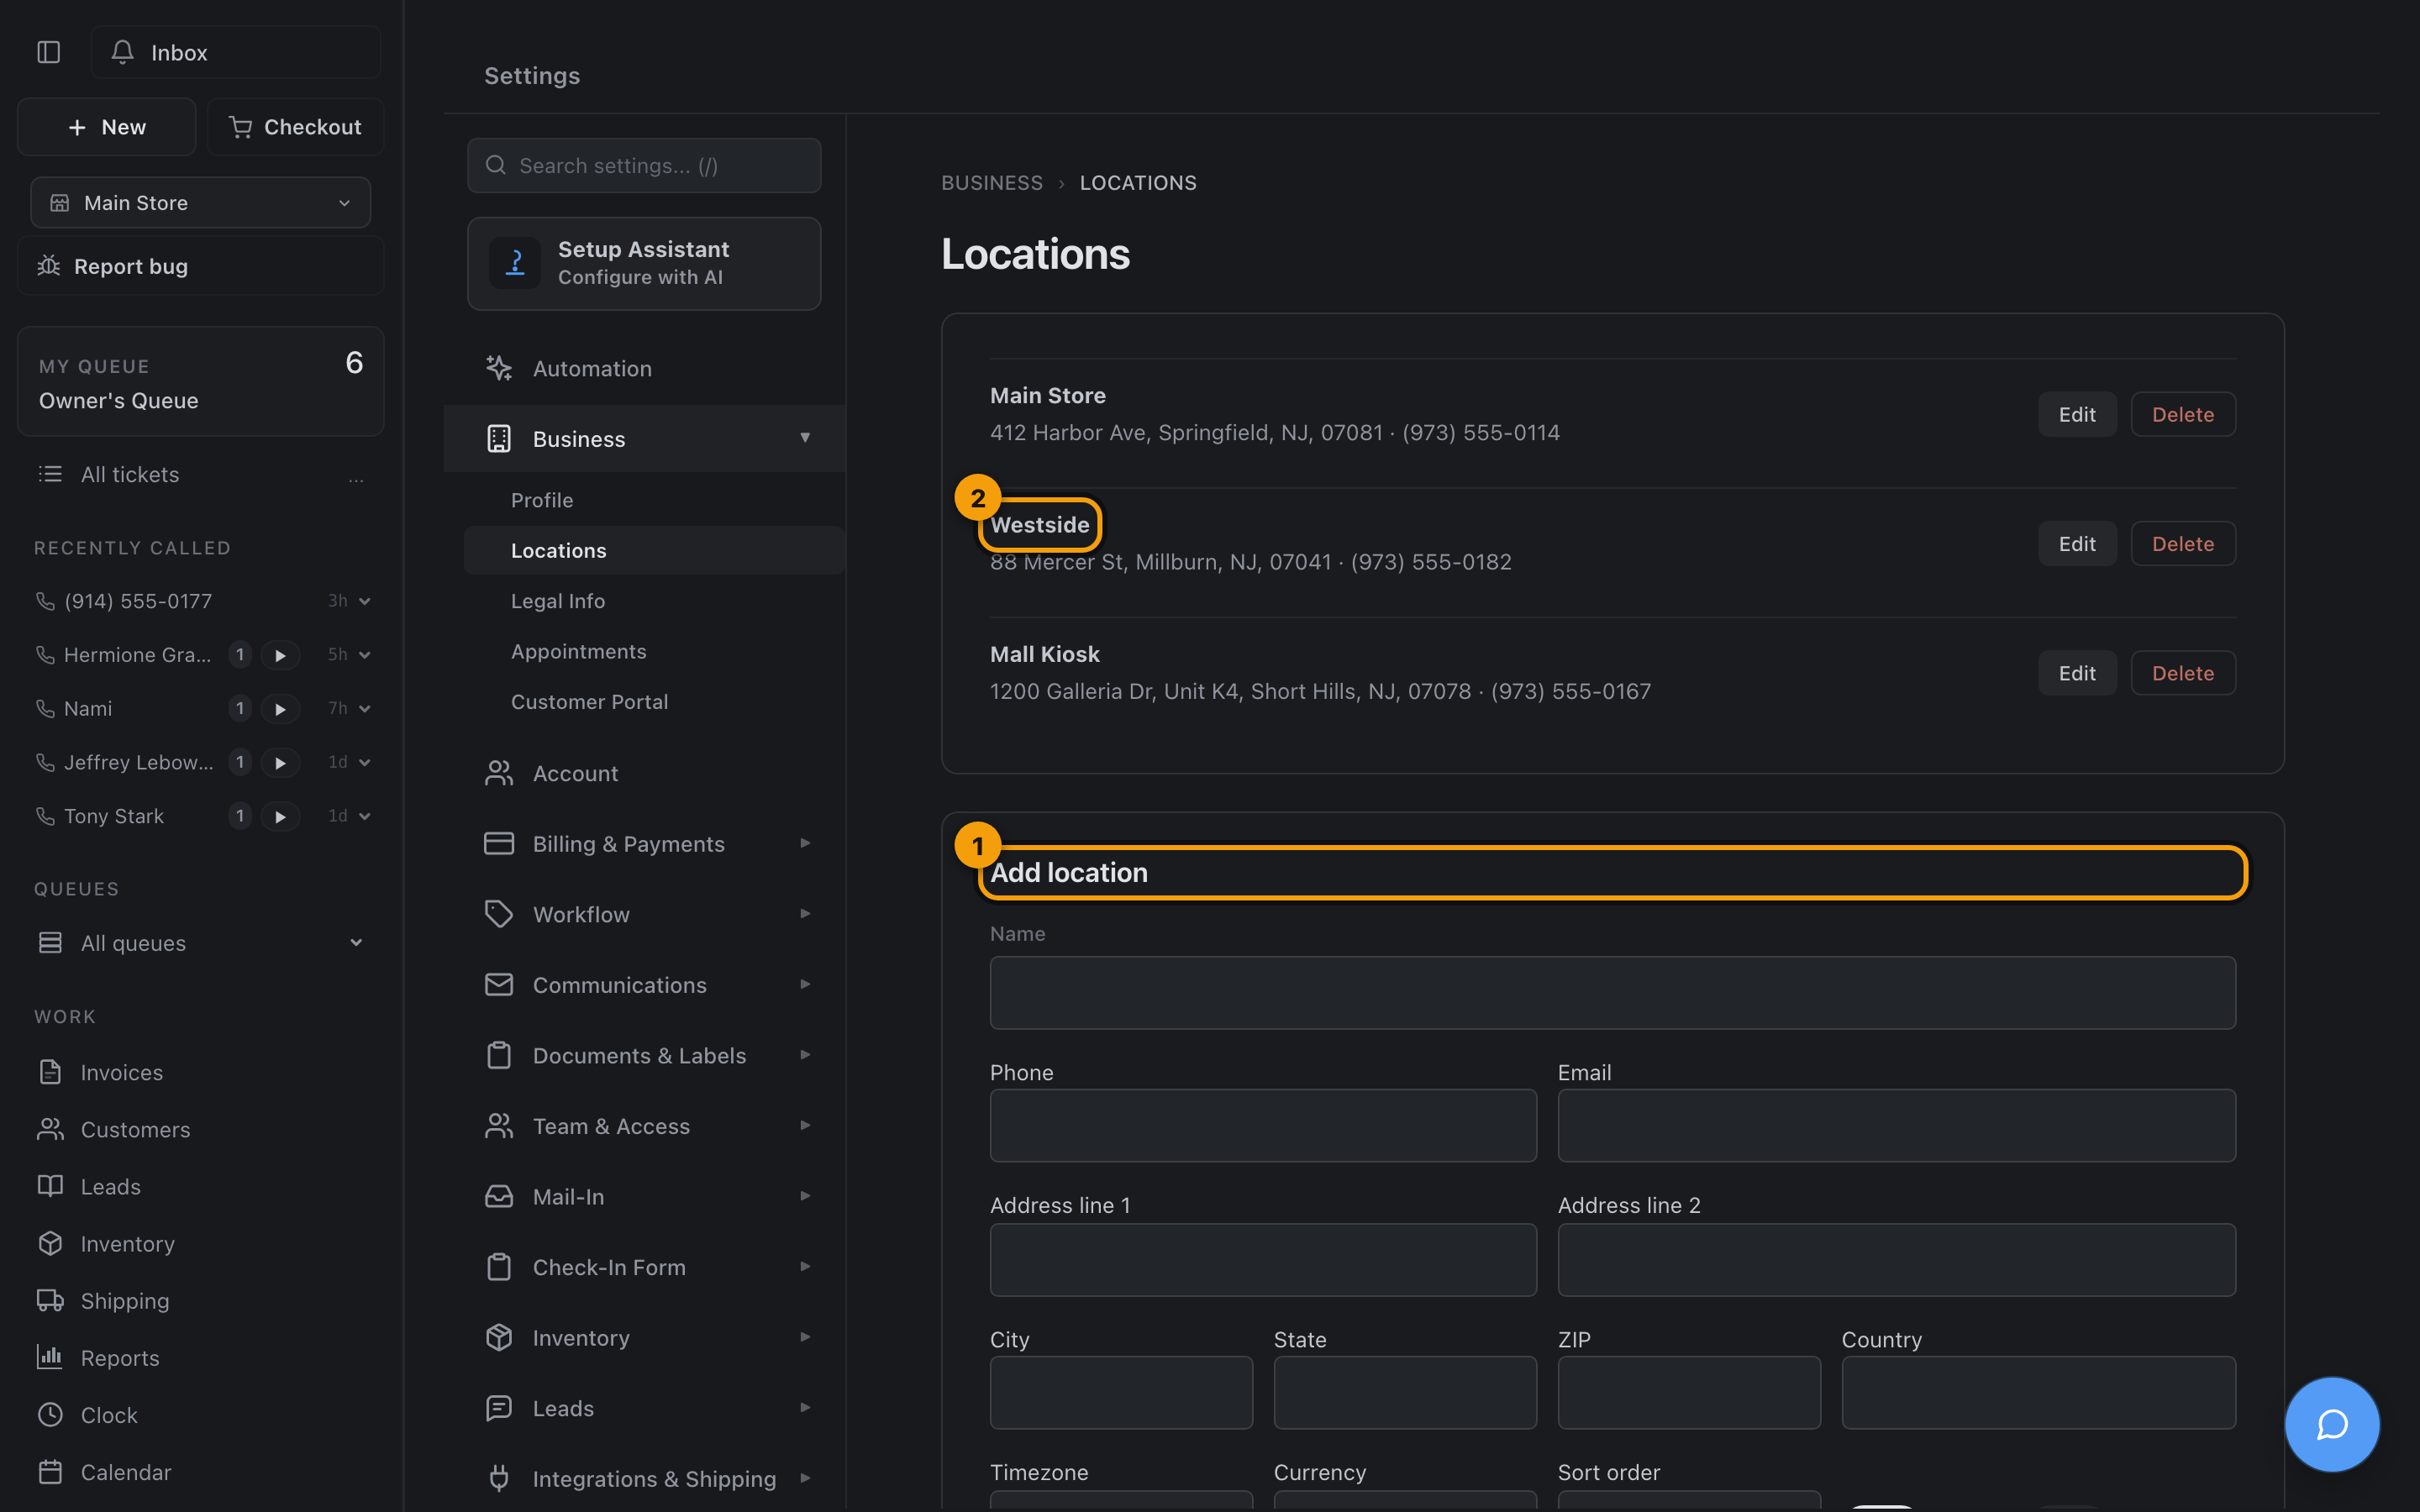Delete the Main Store location
This screenshot has width=2420, height=1512.
point(2183,414)
